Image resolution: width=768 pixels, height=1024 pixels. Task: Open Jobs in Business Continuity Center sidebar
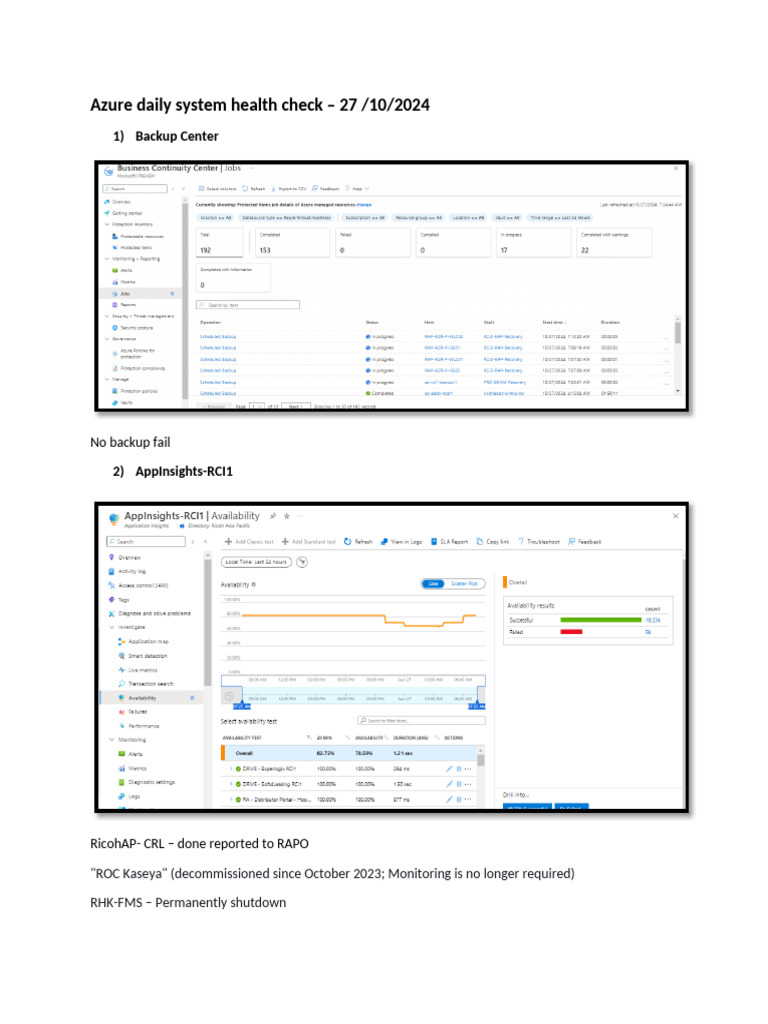point(125,294)
